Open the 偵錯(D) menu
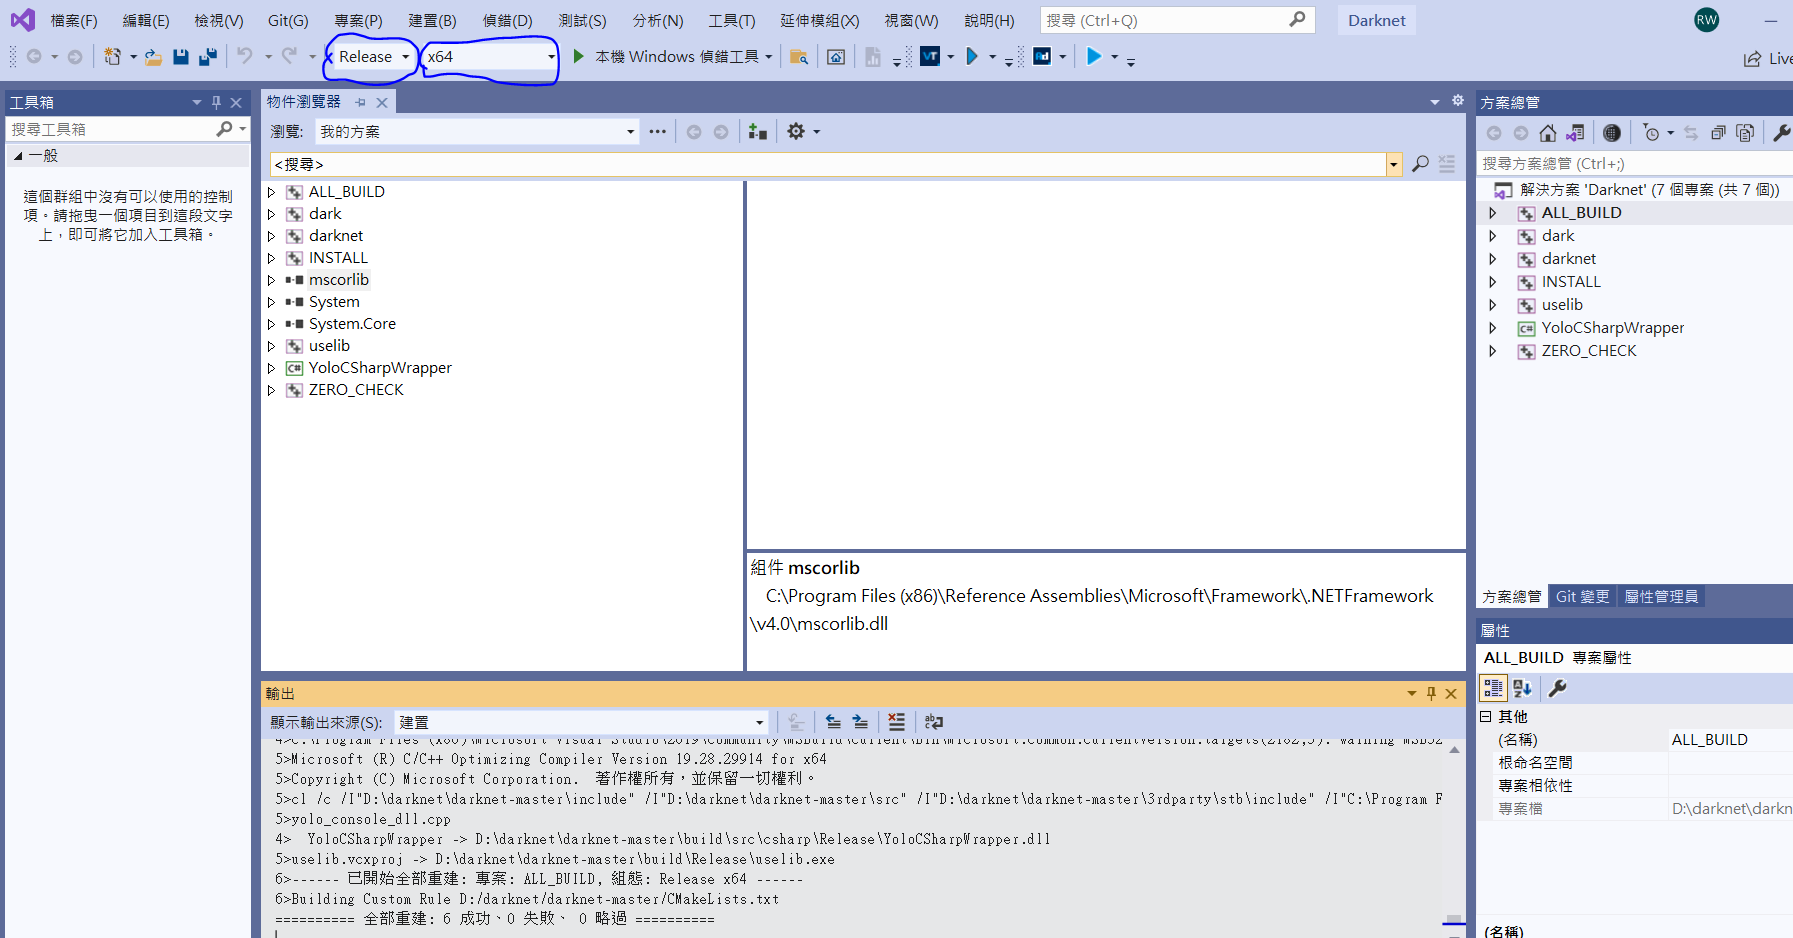Viewport: 1793px width, 938px height. 507,20
